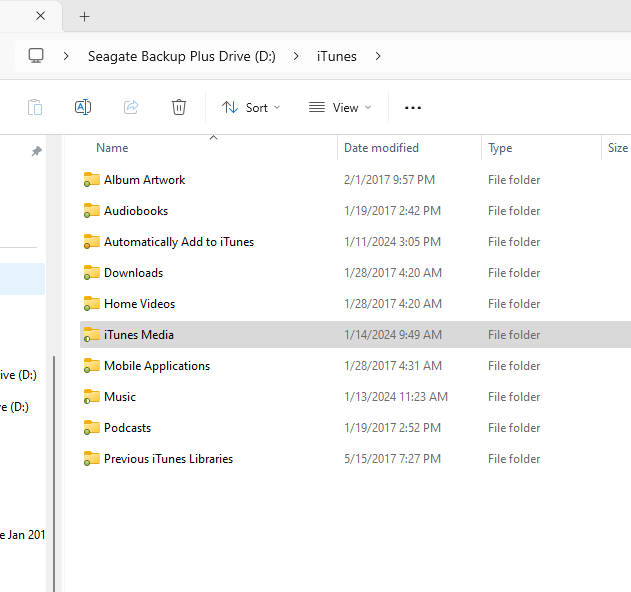Click Seagate Backup Plus Drive (D:) breadcrumb
Image resolution: width=631 pixels, height=592 pixels.
tap(181, 56)
